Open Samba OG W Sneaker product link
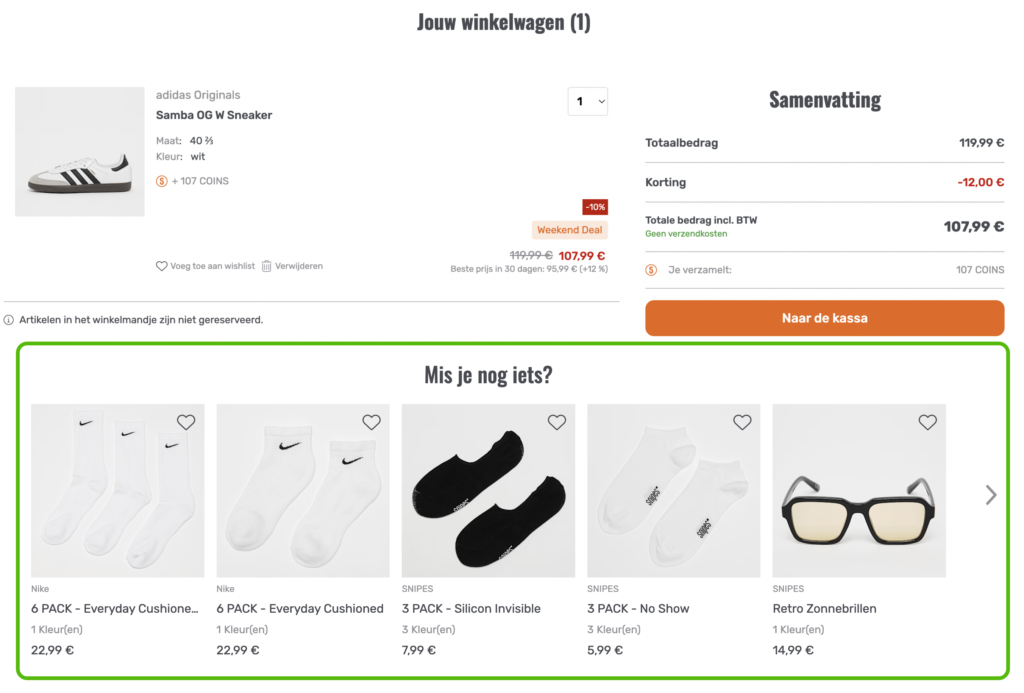The width and height of the screenshot is (1024, 693). click(214, 115)
